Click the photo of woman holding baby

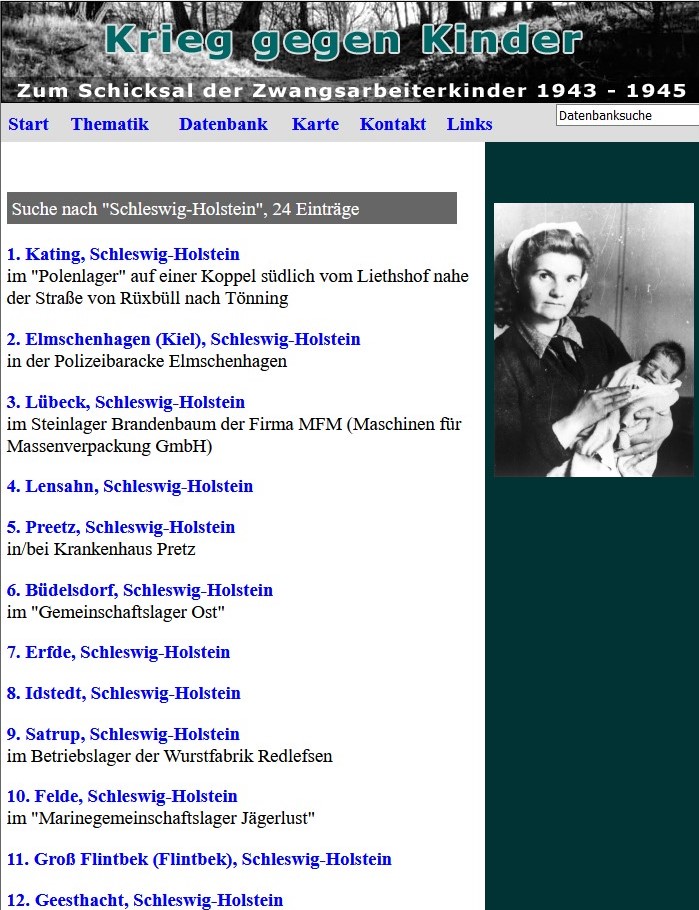[x=593, y=340]
